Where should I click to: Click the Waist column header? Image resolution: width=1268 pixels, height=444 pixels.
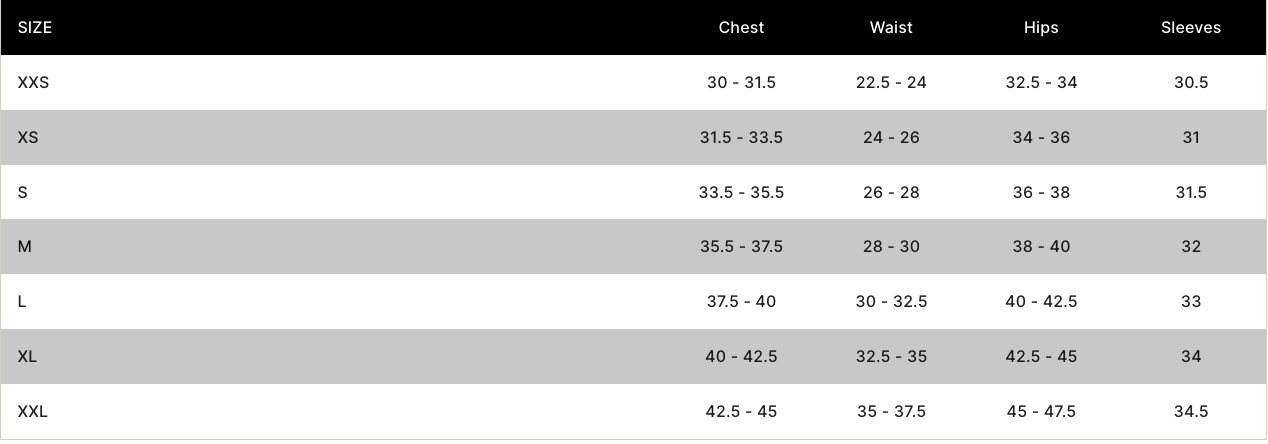click(891, 28)
